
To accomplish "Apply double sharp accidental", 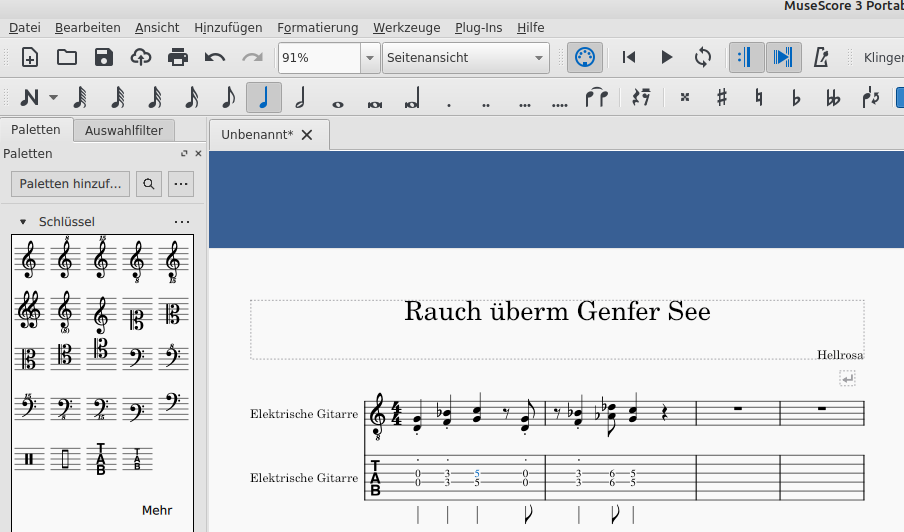I will pyautogui.click(x=684, y=97).
